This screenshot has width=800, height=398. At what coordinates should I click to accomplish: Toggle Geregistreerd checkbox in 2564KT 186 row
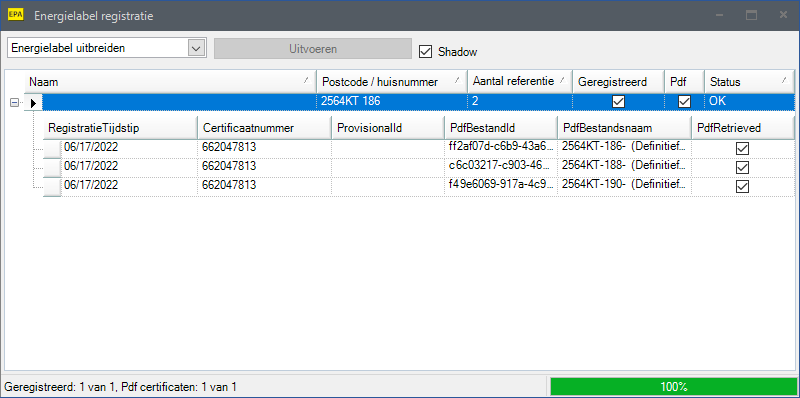point(618,102)
